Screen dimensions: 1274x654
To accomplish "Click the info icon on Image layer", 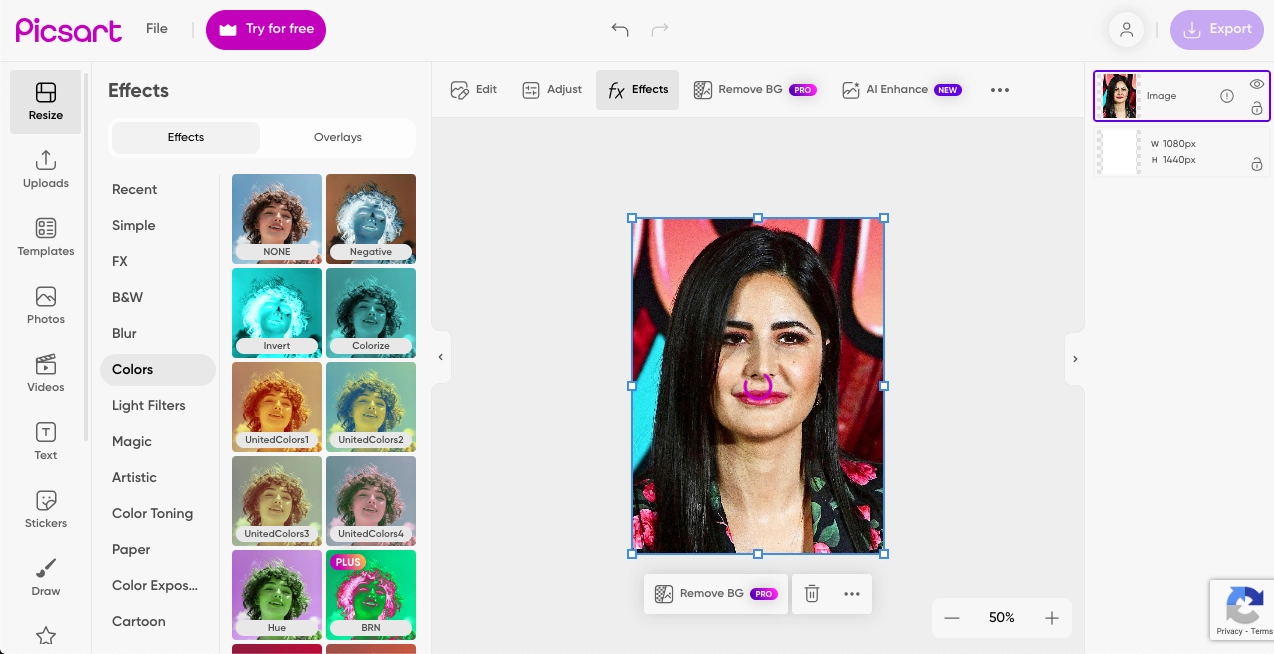I will 1227,96.
